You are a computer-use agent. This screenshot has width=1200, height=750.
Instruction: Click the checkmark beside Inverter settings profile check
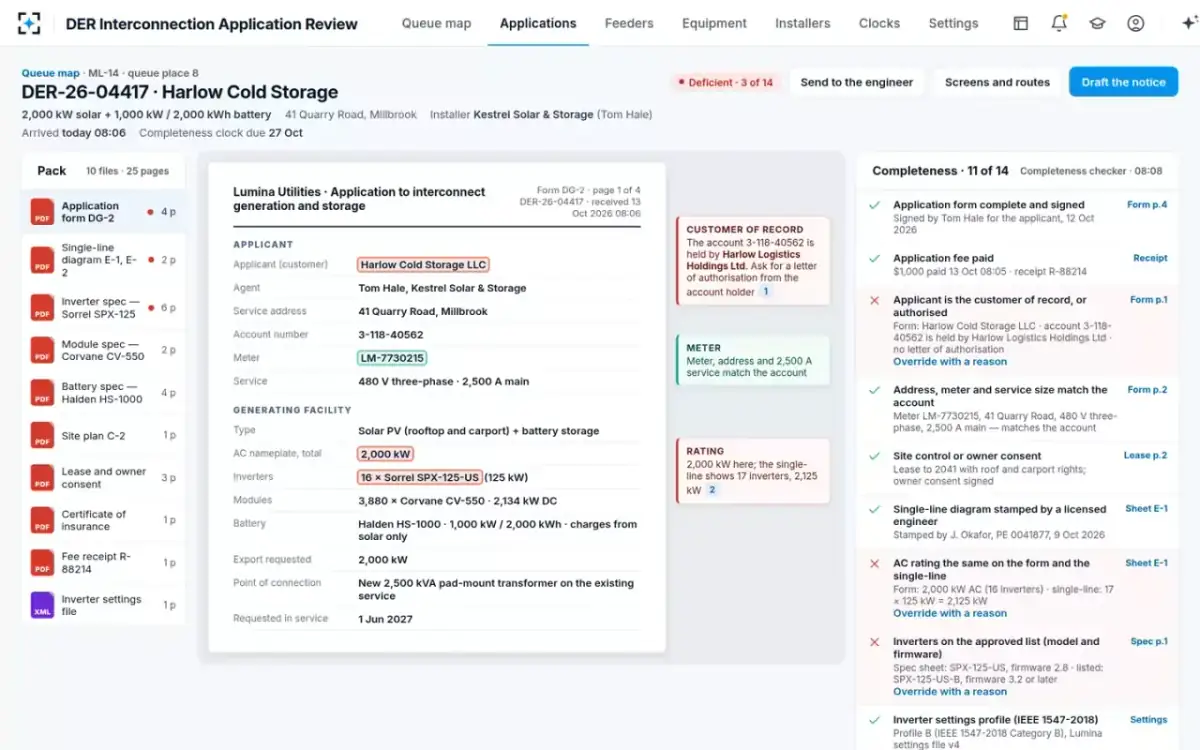tap(875, 720)
